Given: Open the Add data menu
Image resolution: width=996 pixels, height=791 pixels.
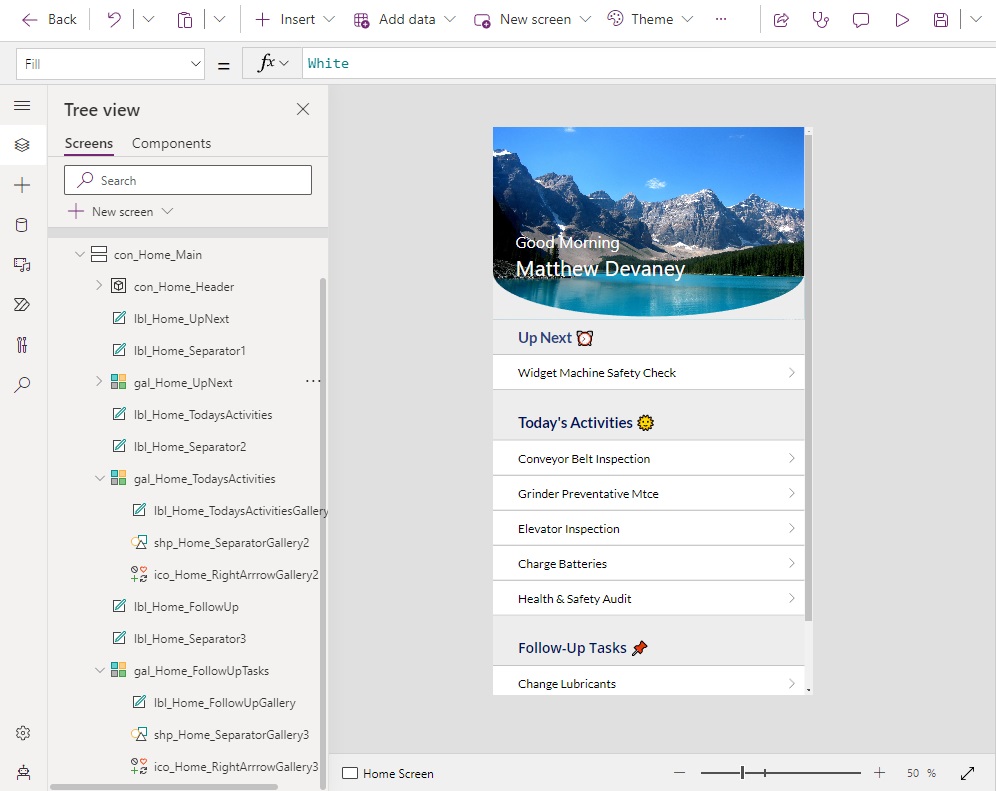Looking at the screenshot, I should pyautogui.click(x=405, y=20).
